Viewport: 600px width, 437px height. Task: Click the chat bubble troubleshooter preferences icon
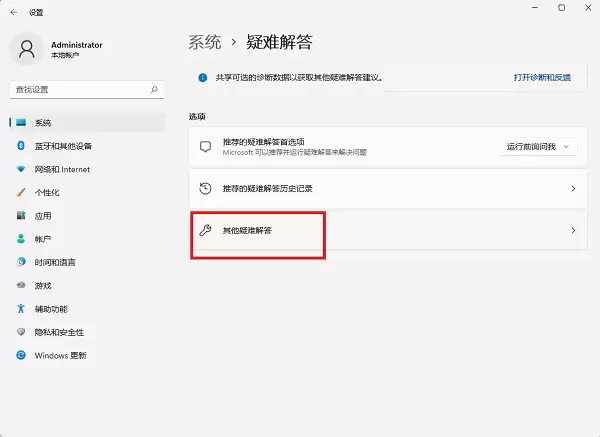pos(205,147)
